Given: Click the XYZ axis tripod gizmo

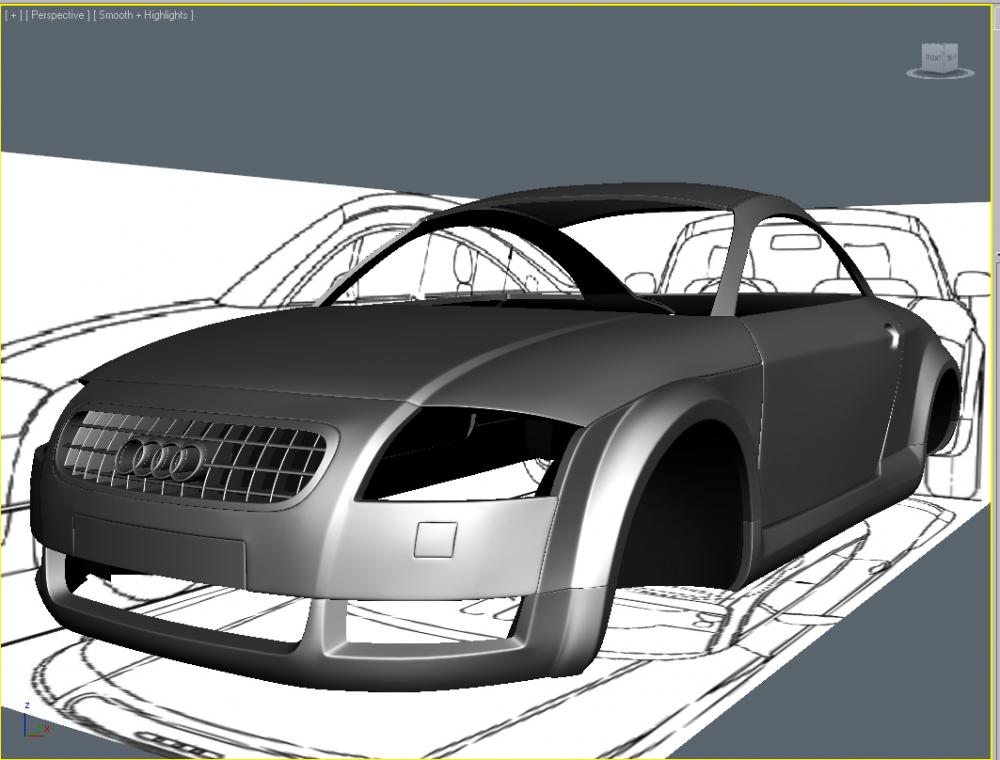Looking at the screenshot, I should pos(35,722).
